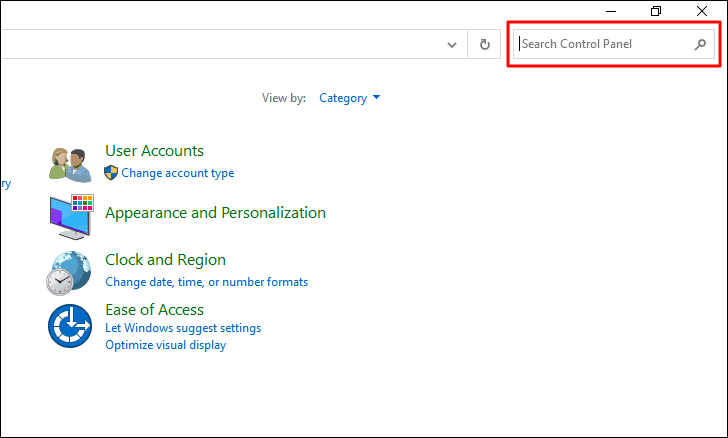Image resolution: width=728 pixels, height=438 pixels.
Task: Click the Appearance and Personalization monitor icon
Action: [x=69, y=216]
